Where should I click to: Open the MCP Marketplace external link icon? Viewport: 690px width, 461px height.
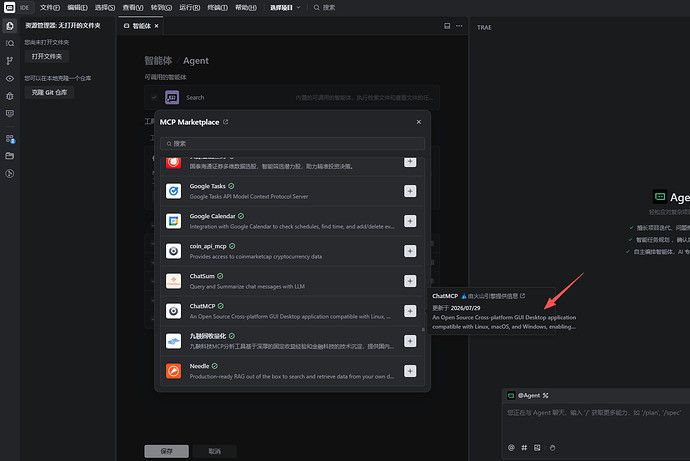coord(225,122)
